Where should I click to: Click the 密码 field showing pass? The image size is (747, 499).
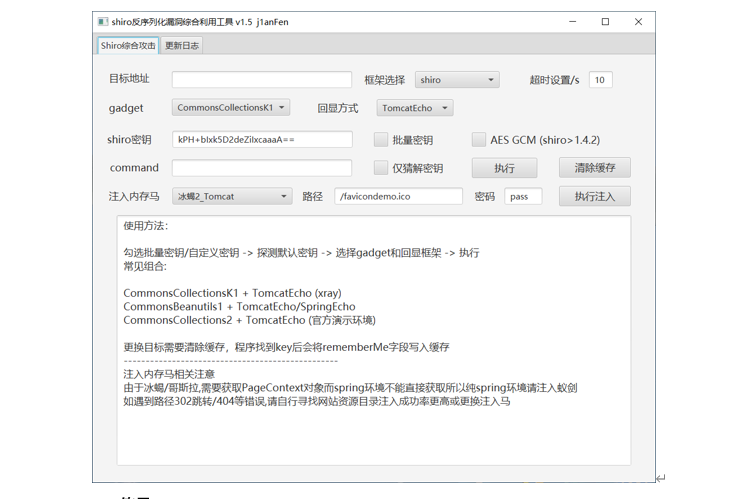tap(523, 196)
